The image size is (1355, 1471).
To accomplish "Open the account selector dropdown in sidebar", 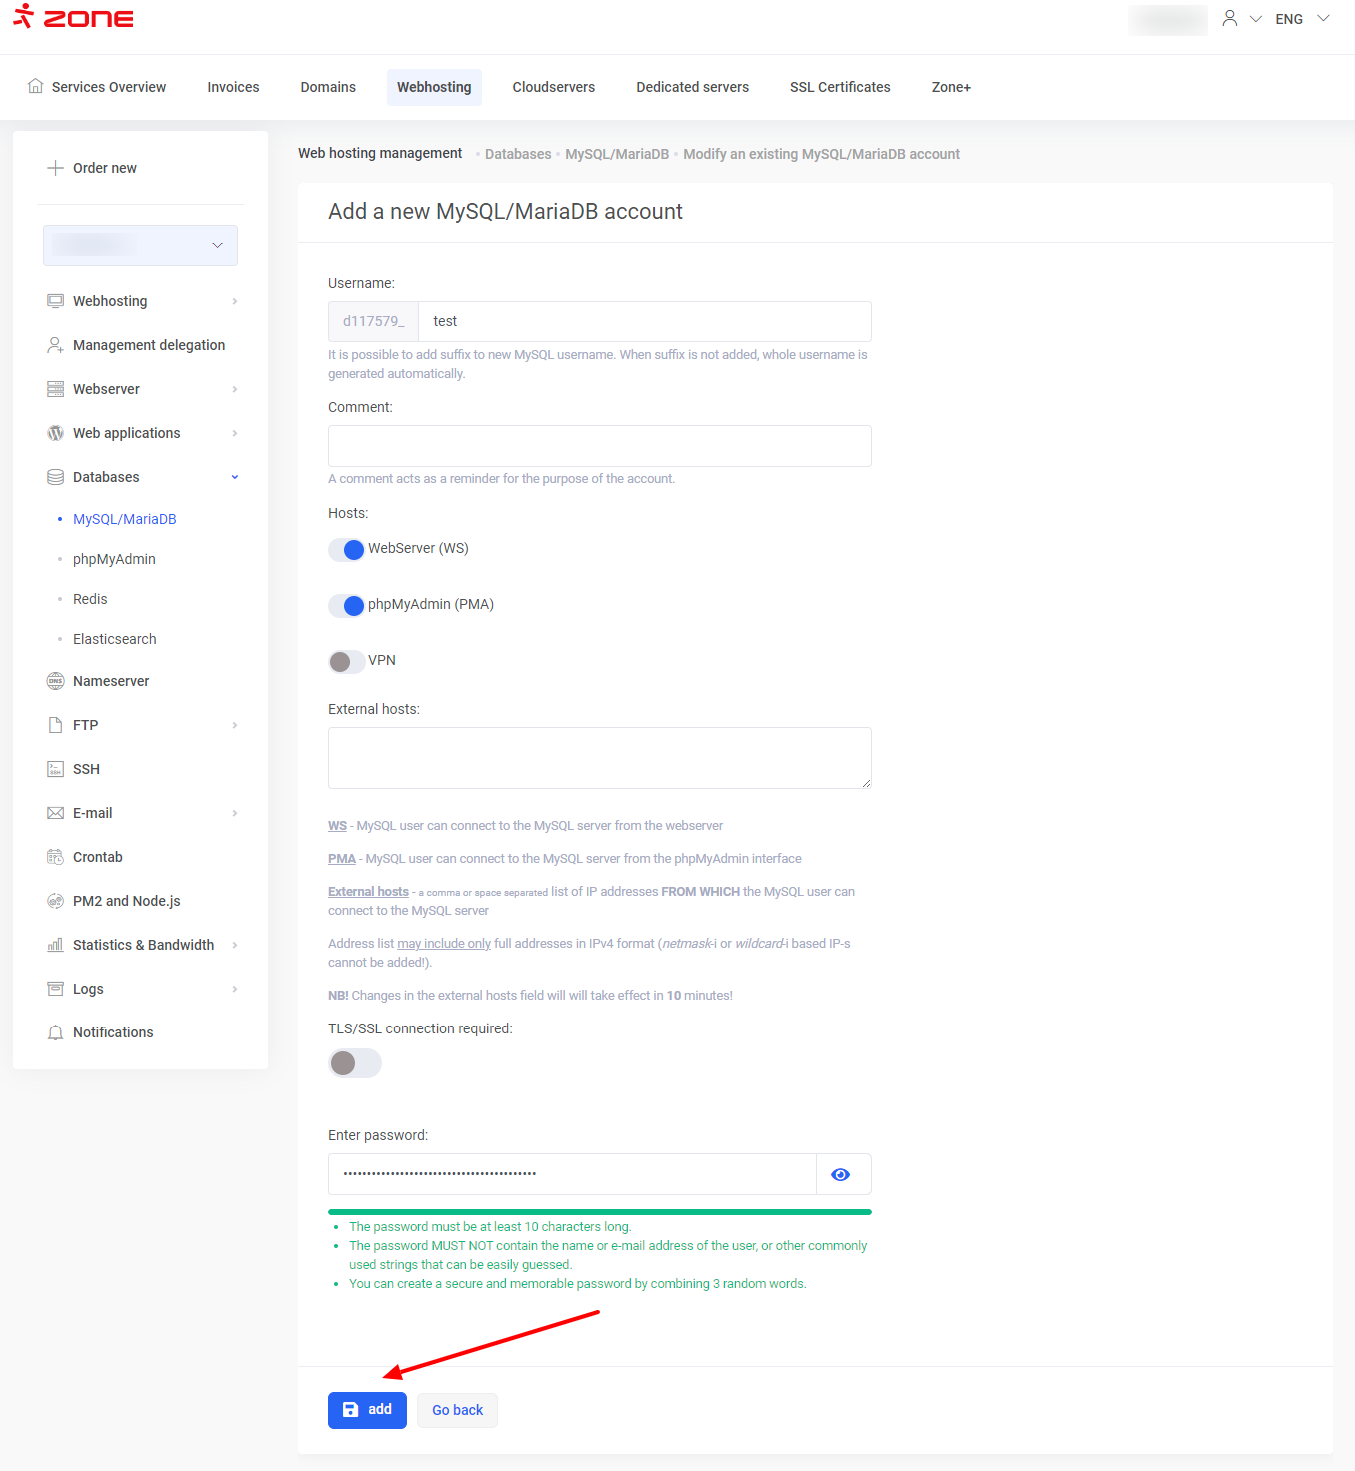I will pyautogui.click(x=140, y=245).
